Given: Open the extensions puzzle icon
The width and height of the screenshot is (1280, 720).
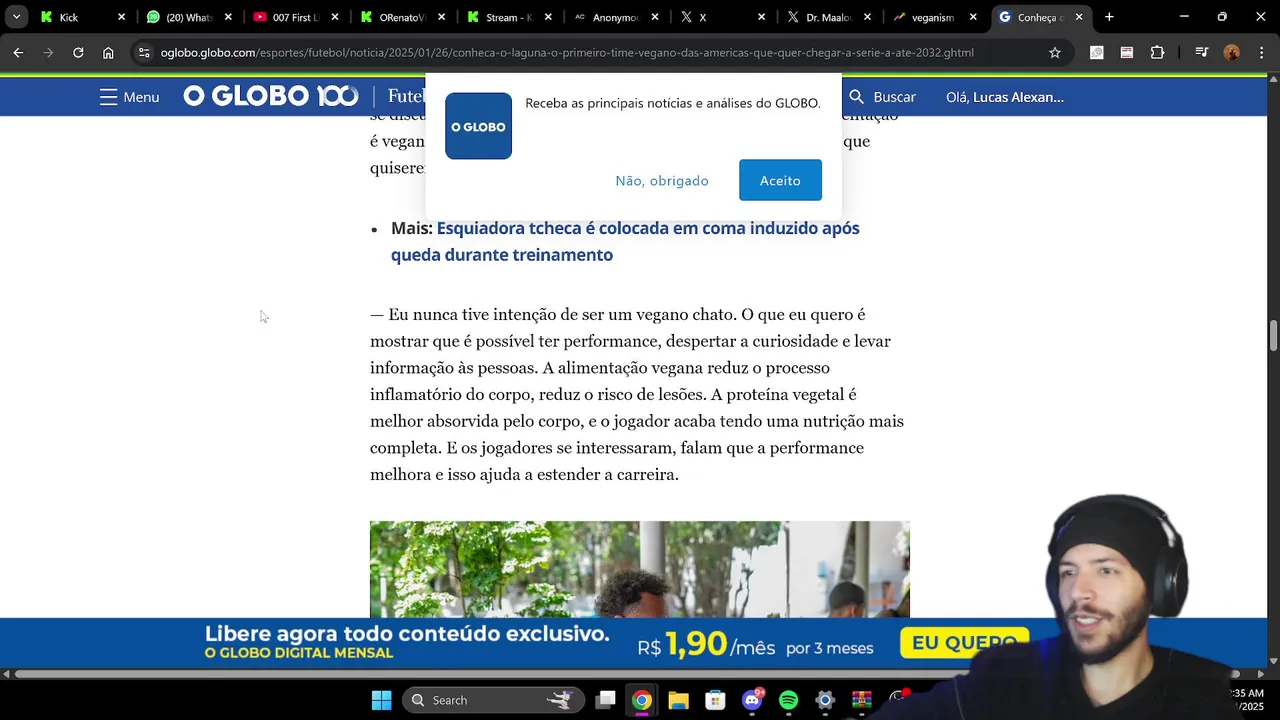Looking at the screenshot, I should [1158, 52].
